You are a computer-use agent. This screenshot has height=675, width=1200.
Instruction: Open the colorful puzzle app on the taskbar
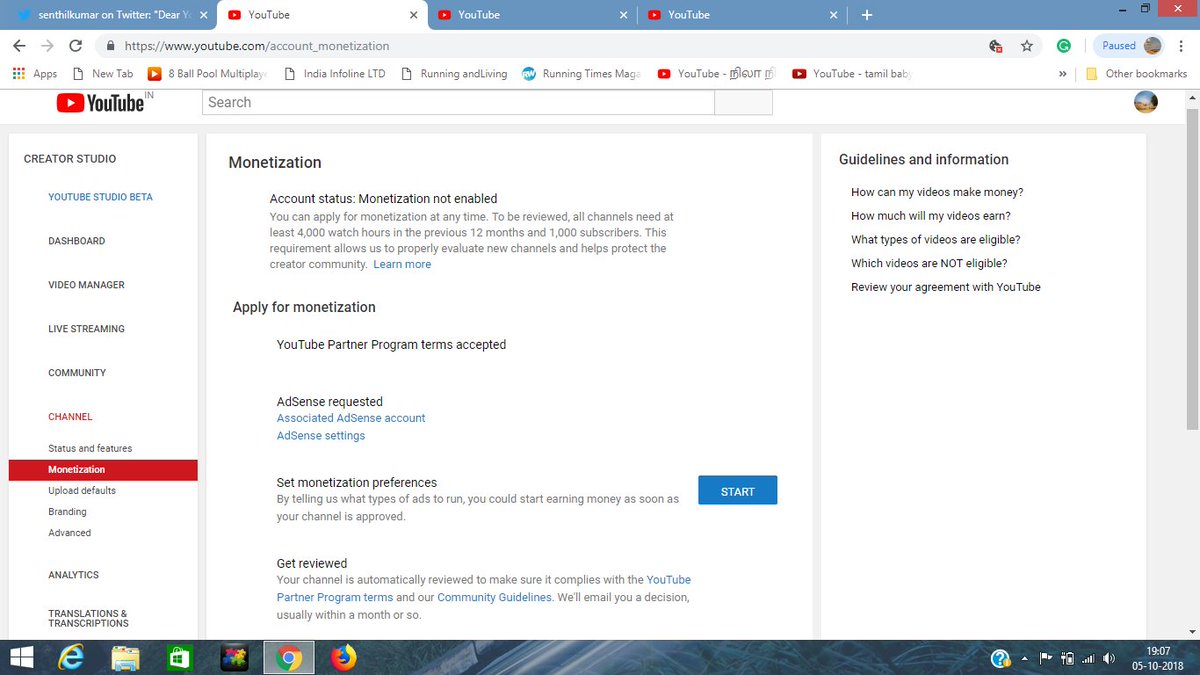[x=234, y=658]
